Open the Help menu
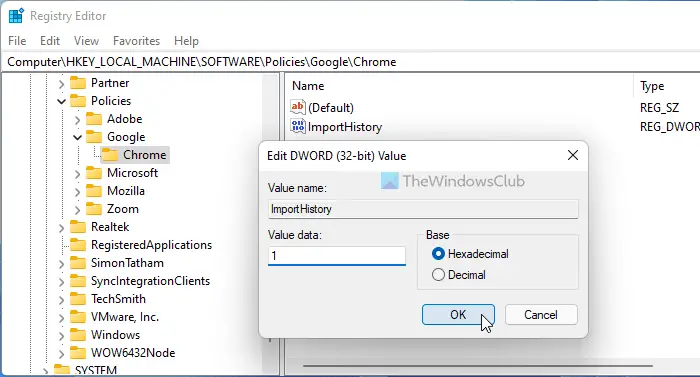The image size is (700, 377). tap(186, 41)
